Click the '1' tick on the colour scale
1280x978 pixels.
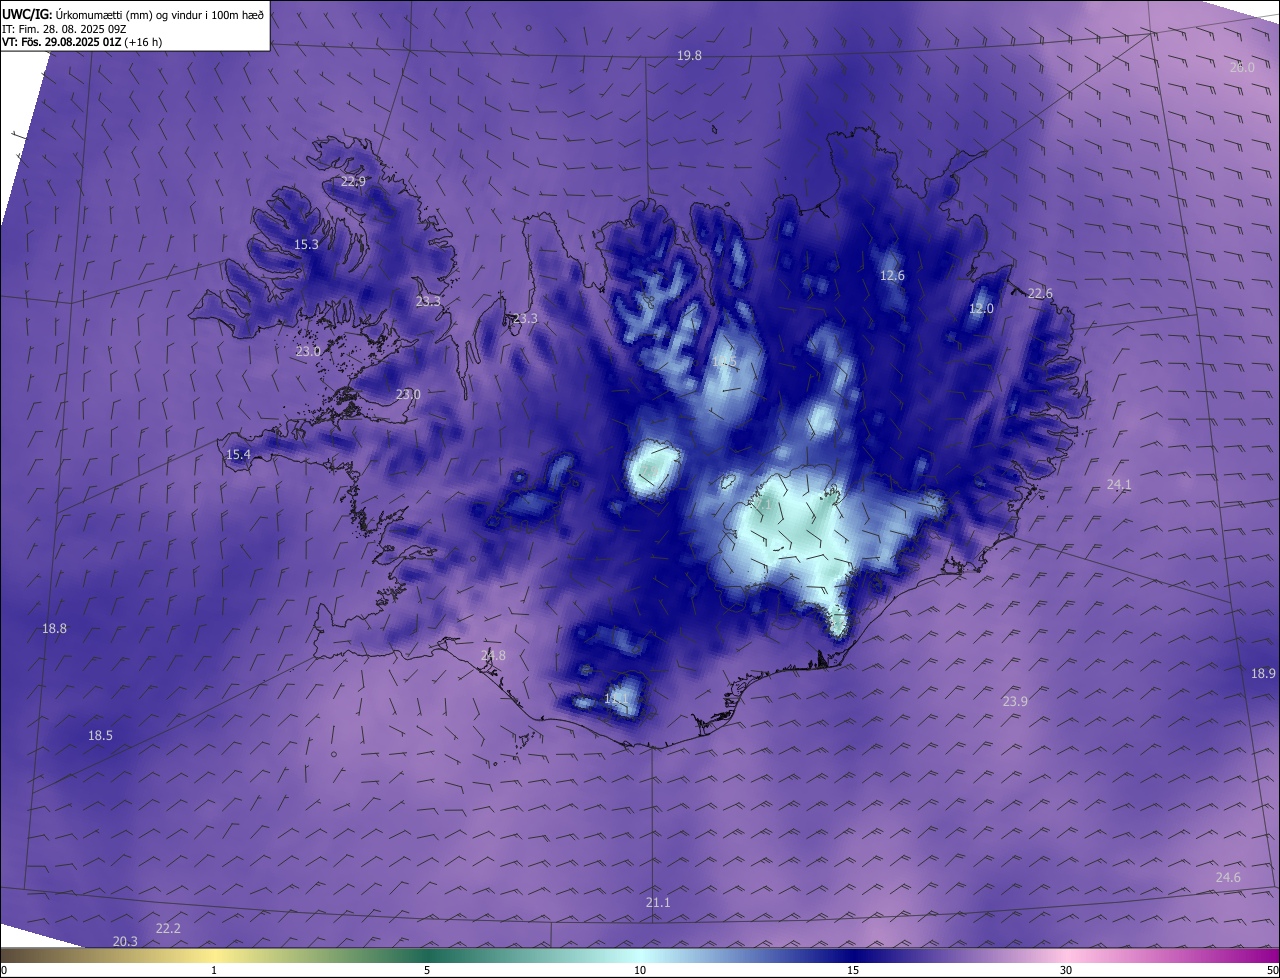[214, 970]
